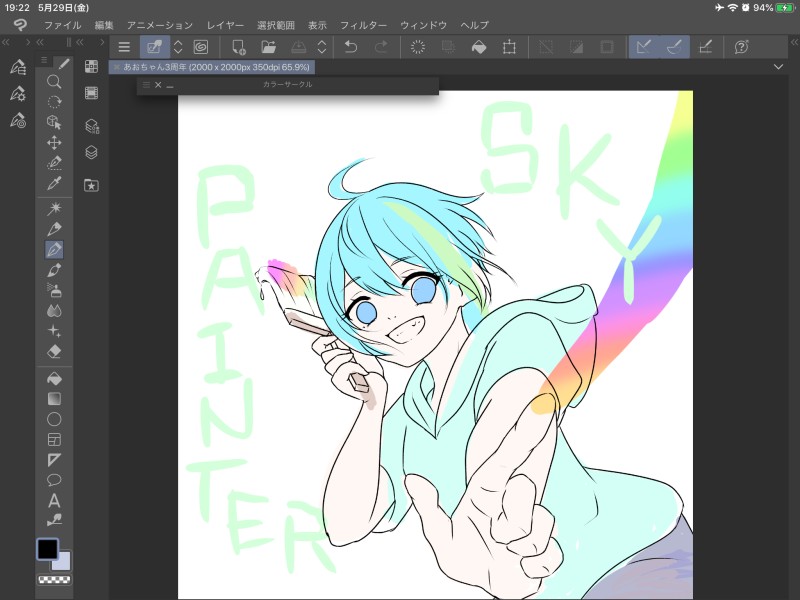Image resolution: width=800 pixels, height=600 pixels.
Task: Open the レイヤー menu
Action: pos(225,25)
